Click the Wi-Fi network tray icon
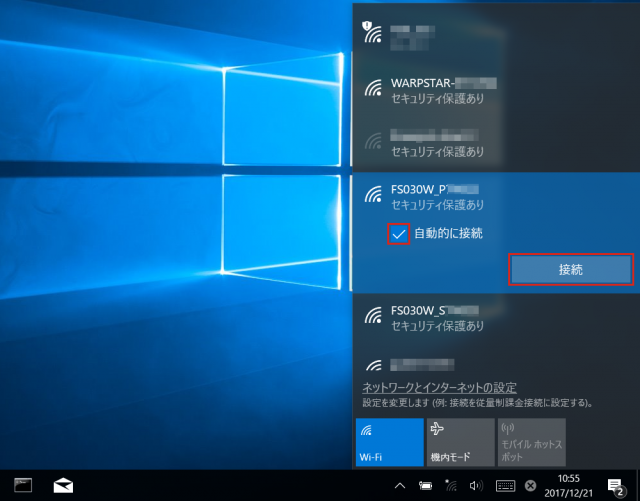Screen dimensions: 640x501 point(451,486)
